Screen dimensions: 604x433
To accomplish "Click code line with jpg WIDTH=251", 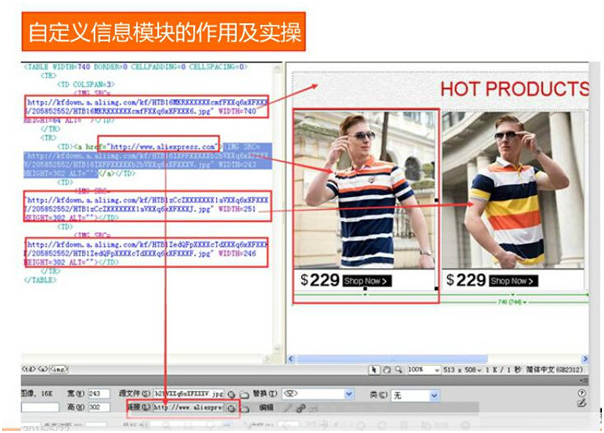I will point(141,209).
